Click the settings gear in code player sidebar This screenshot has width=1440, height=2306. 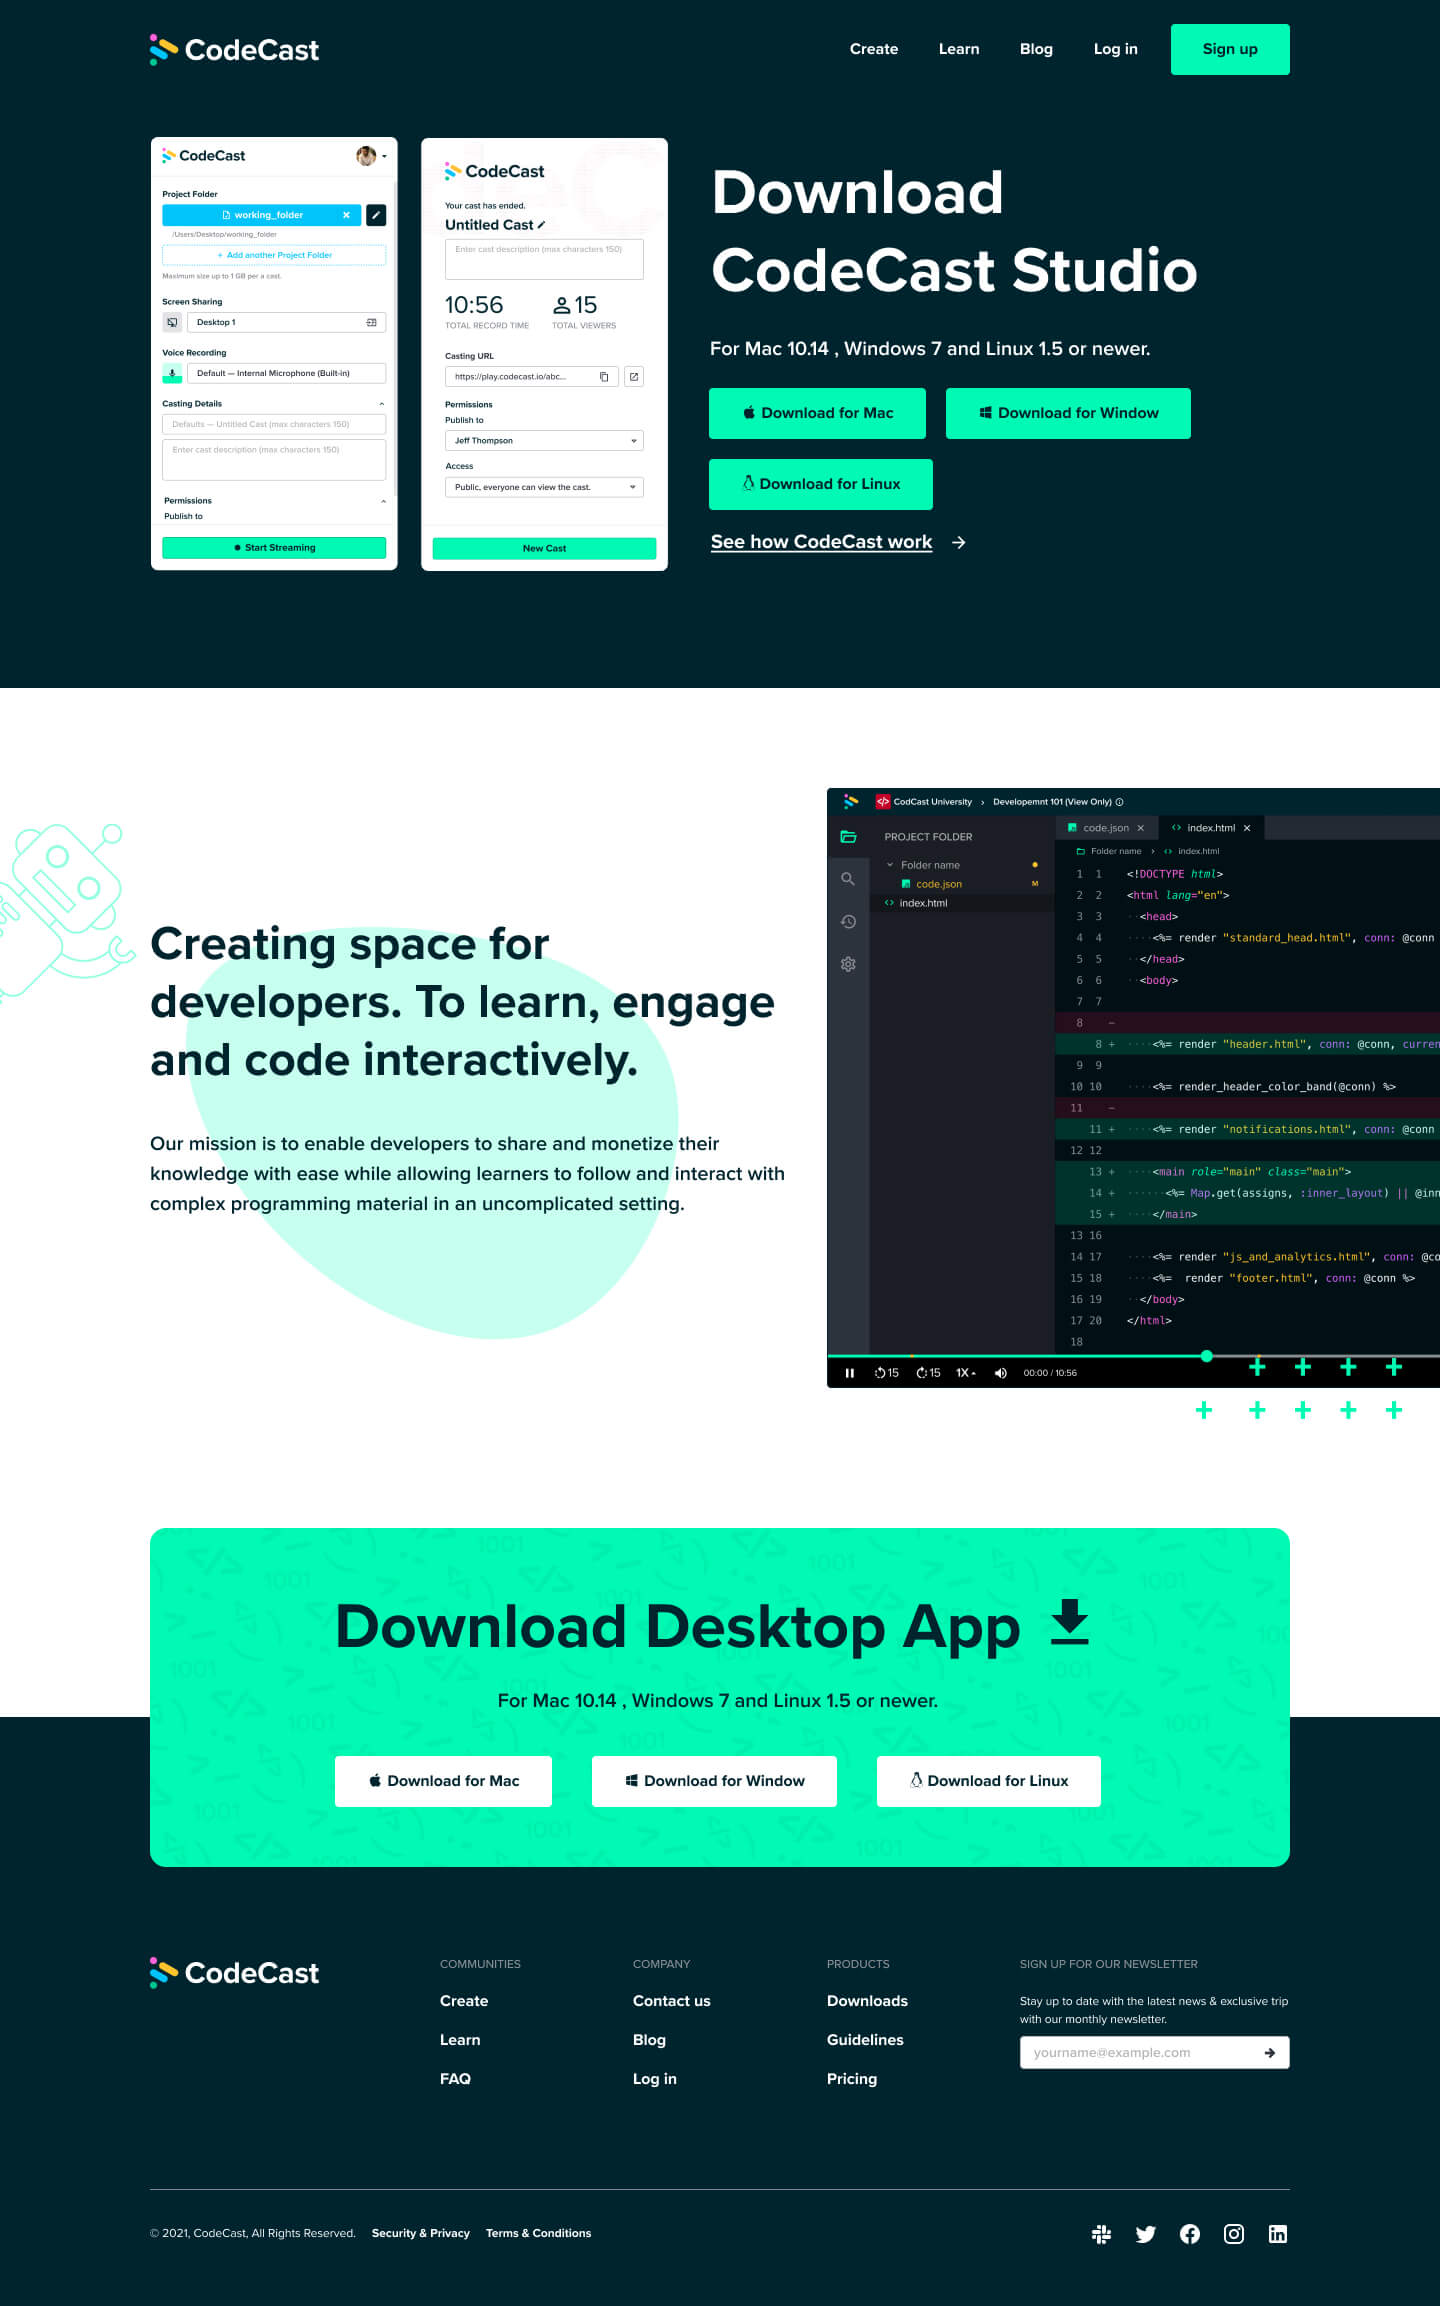coord(848,964)
